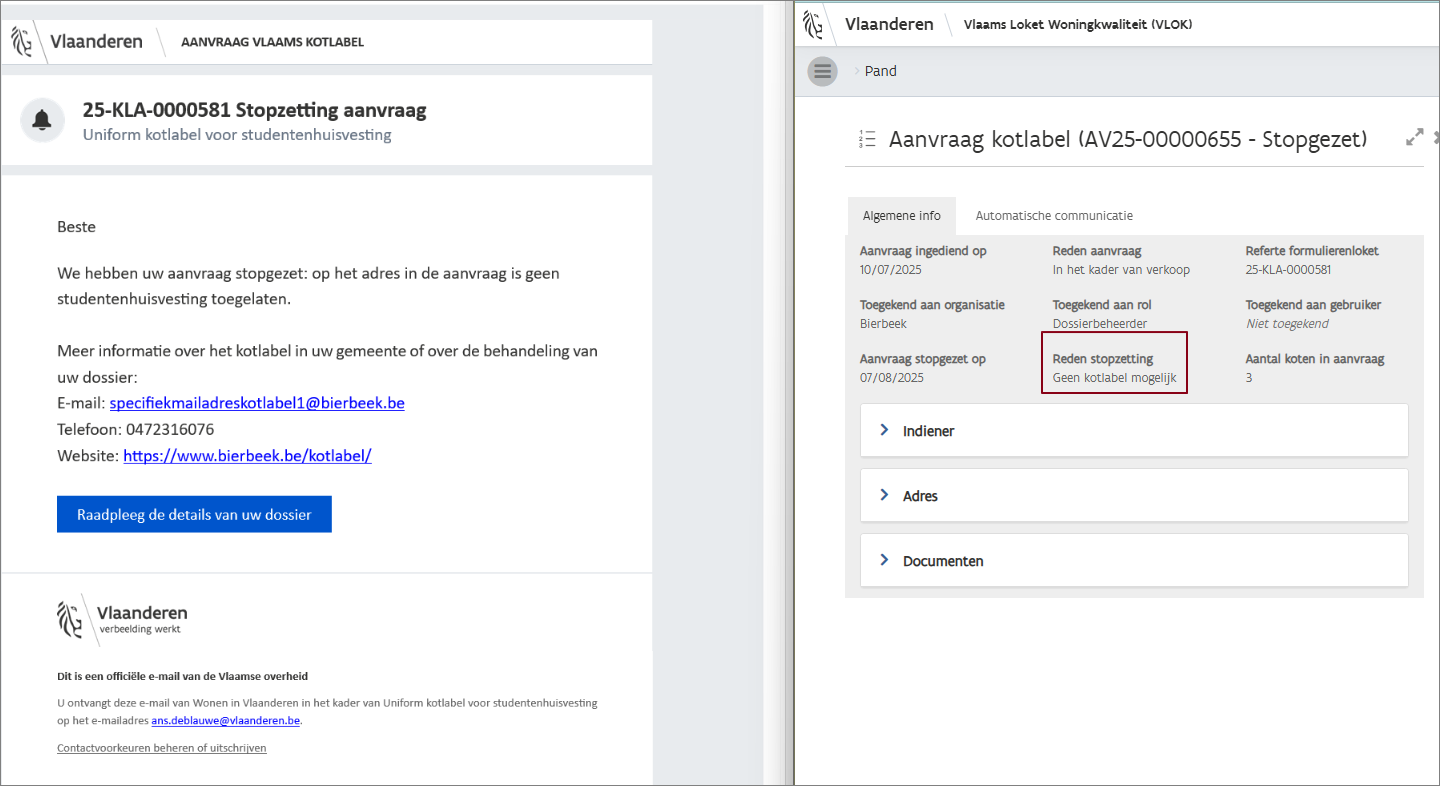
Task: Open Contactvoorkeuren beheren of uitschrijven link
Action: (x=162, y=748)
